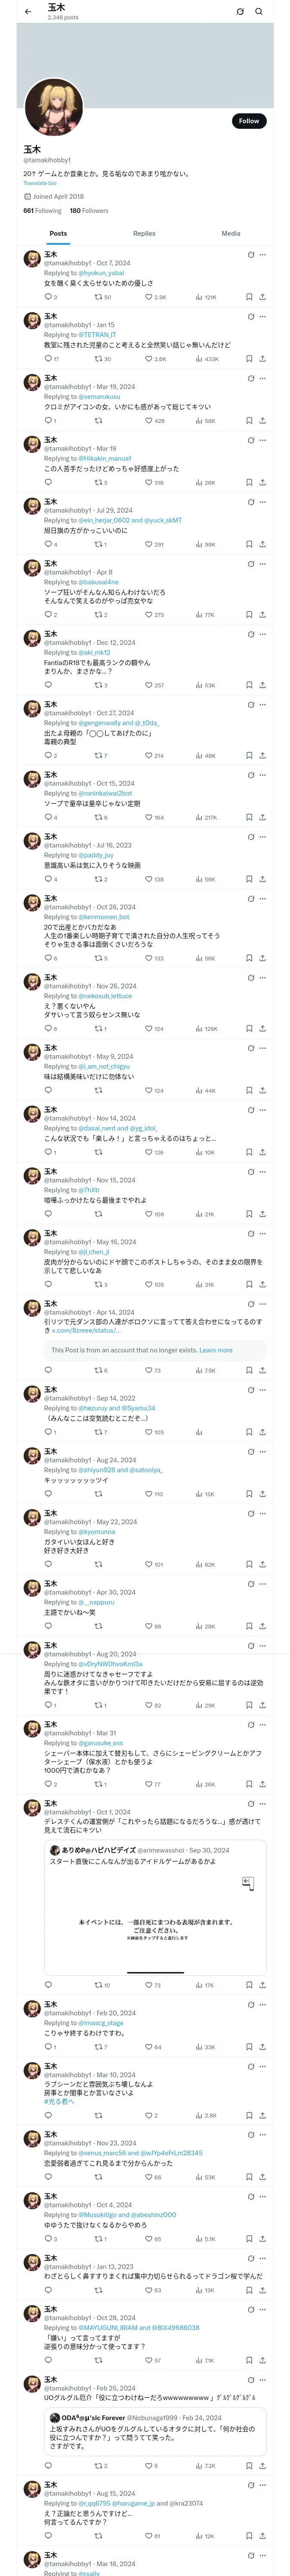Switch to the Replies tab

coord(144,234)
